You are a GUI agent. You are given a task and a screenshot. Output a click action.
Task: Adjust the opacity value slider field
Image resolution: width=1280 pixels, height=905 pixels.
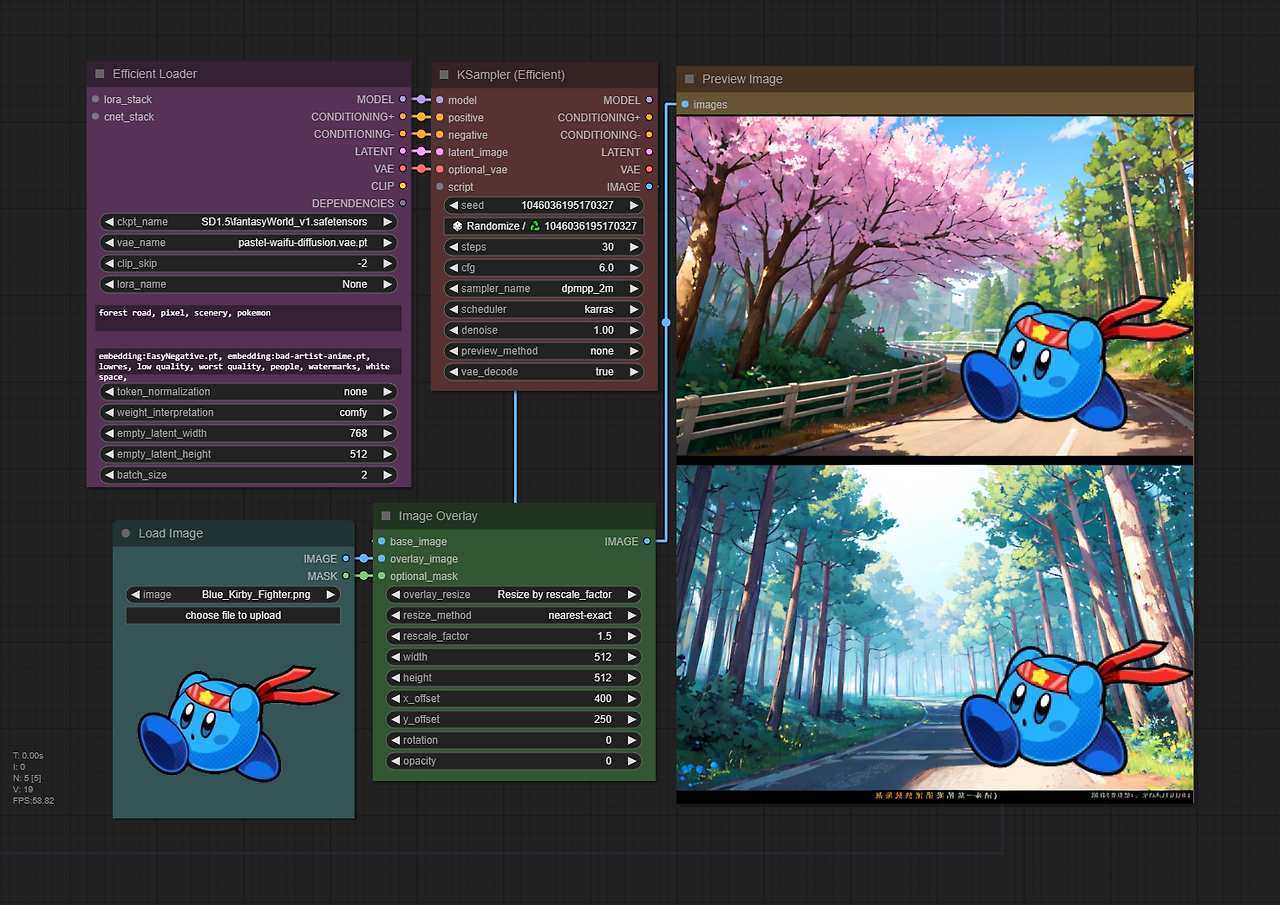pyautogui.click(x=514, y=761)
